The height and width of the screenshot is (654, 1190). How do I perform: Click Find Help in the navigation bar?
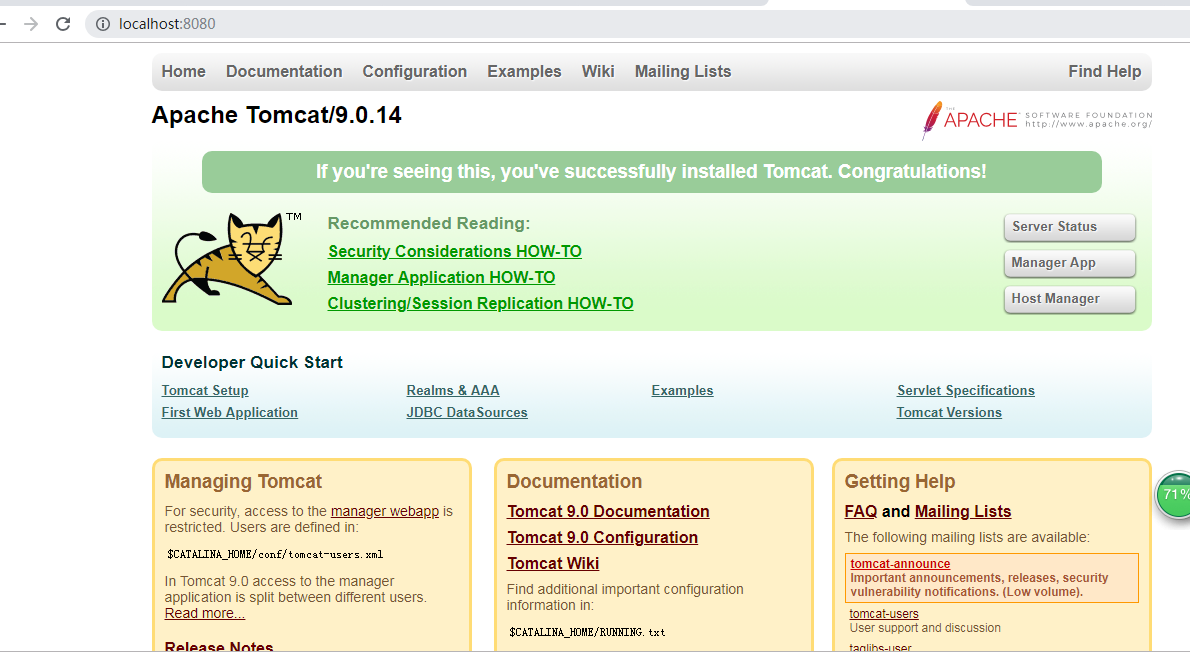1104,71
